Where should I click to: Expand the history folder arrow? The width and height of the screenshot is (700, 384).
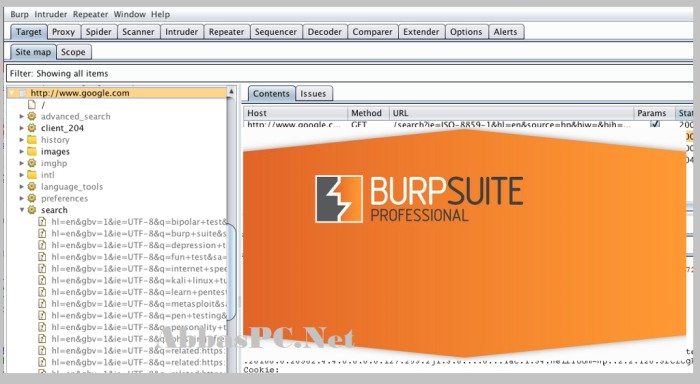click(x=21, y=139)
